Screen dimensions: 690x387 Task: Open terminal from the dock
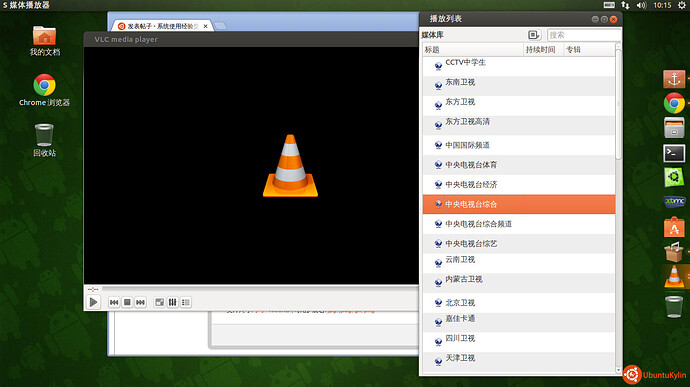674,153
